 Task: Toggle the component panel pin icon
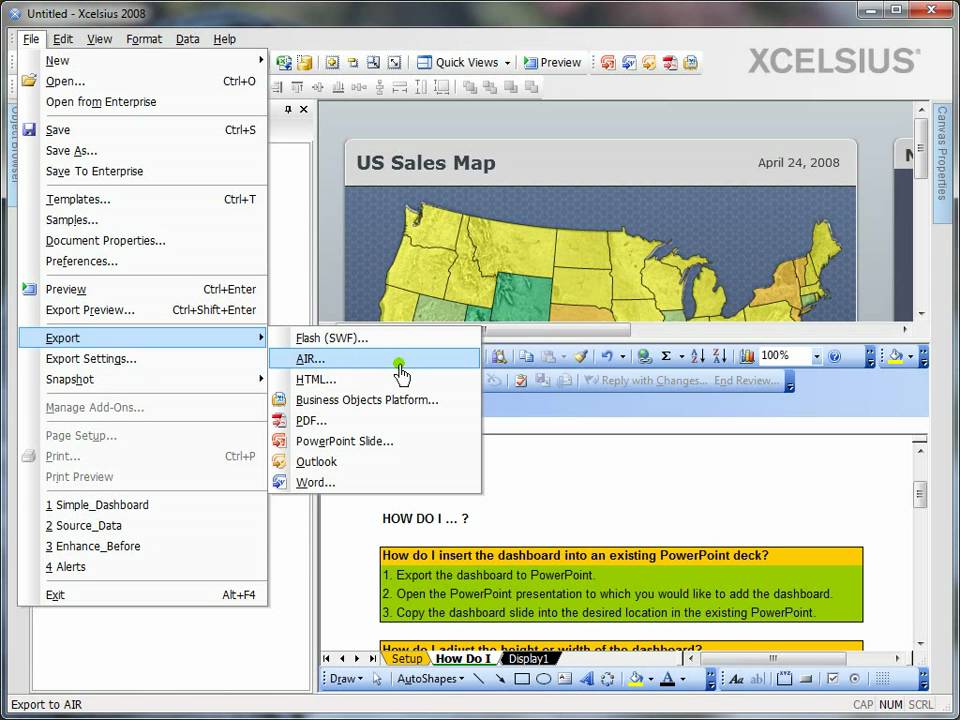coord(288,109)
